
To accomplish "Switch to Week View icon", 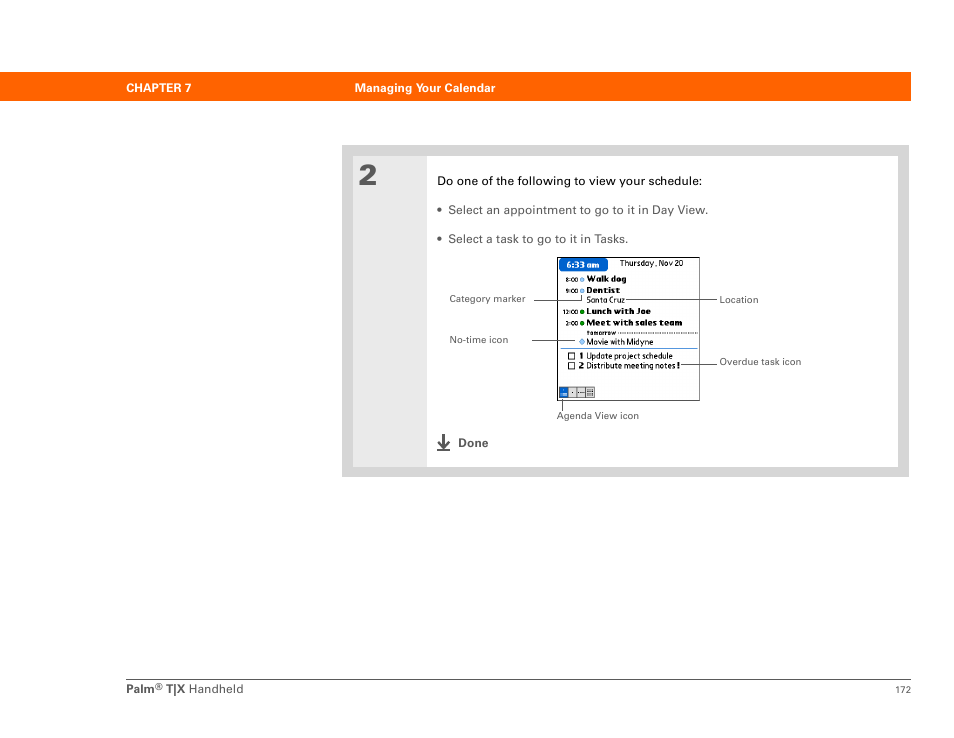I will click(581, 392).
